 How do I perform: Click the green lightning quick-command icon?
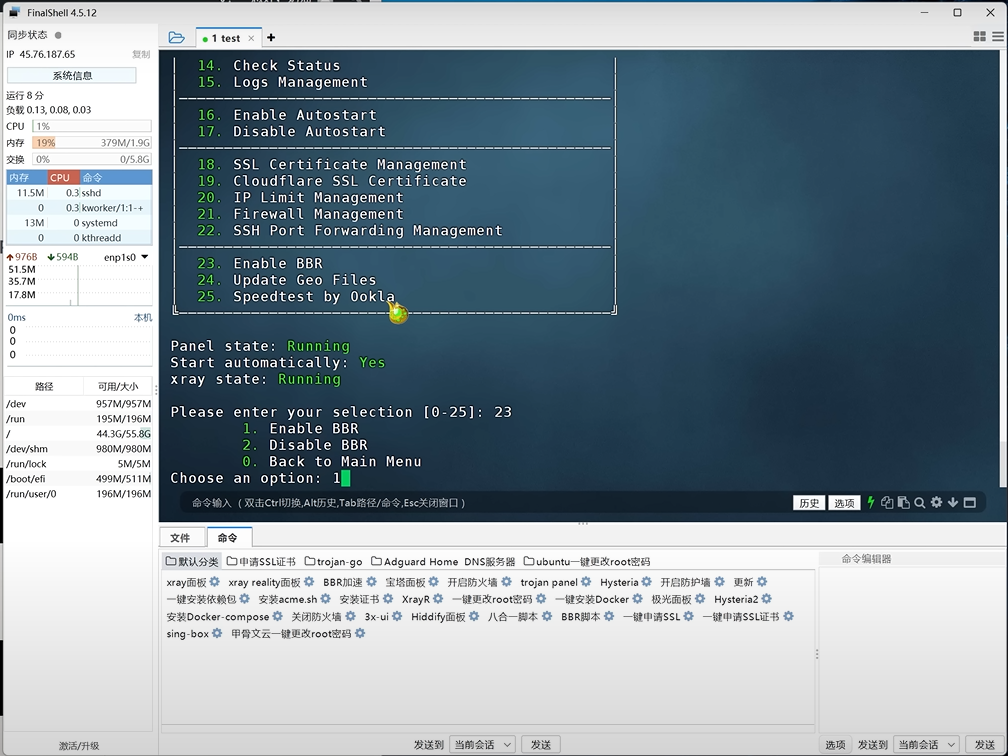[871, 503]
